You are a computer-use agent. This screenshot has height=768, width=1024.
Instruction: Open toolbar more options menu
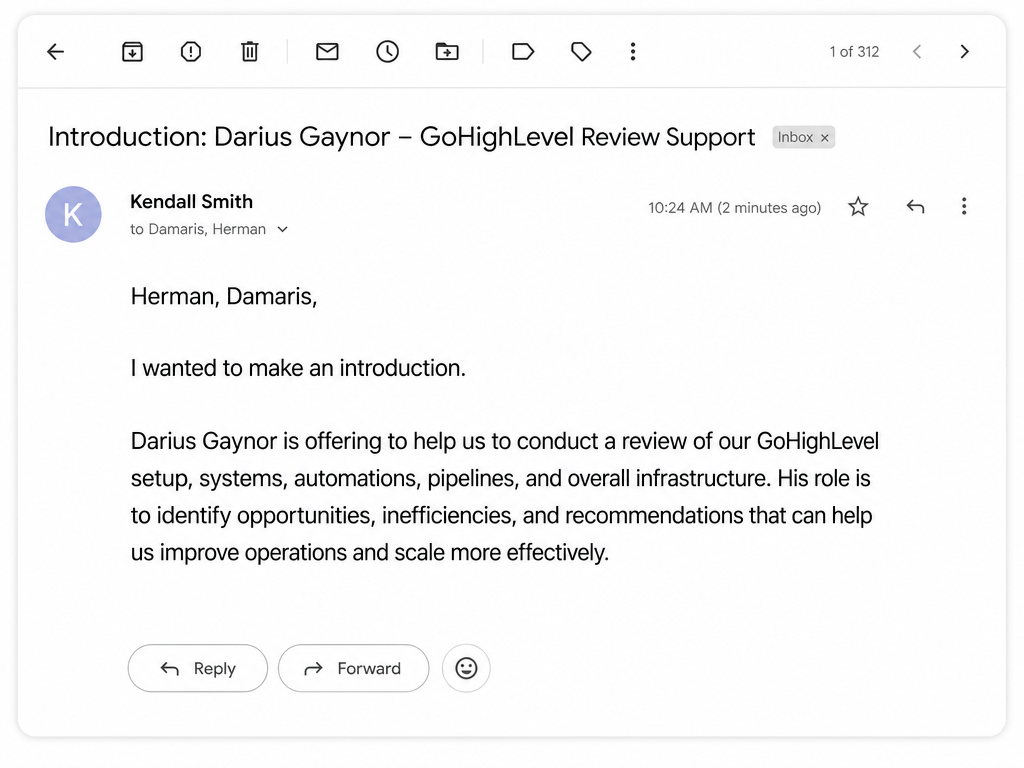[633, 52]
